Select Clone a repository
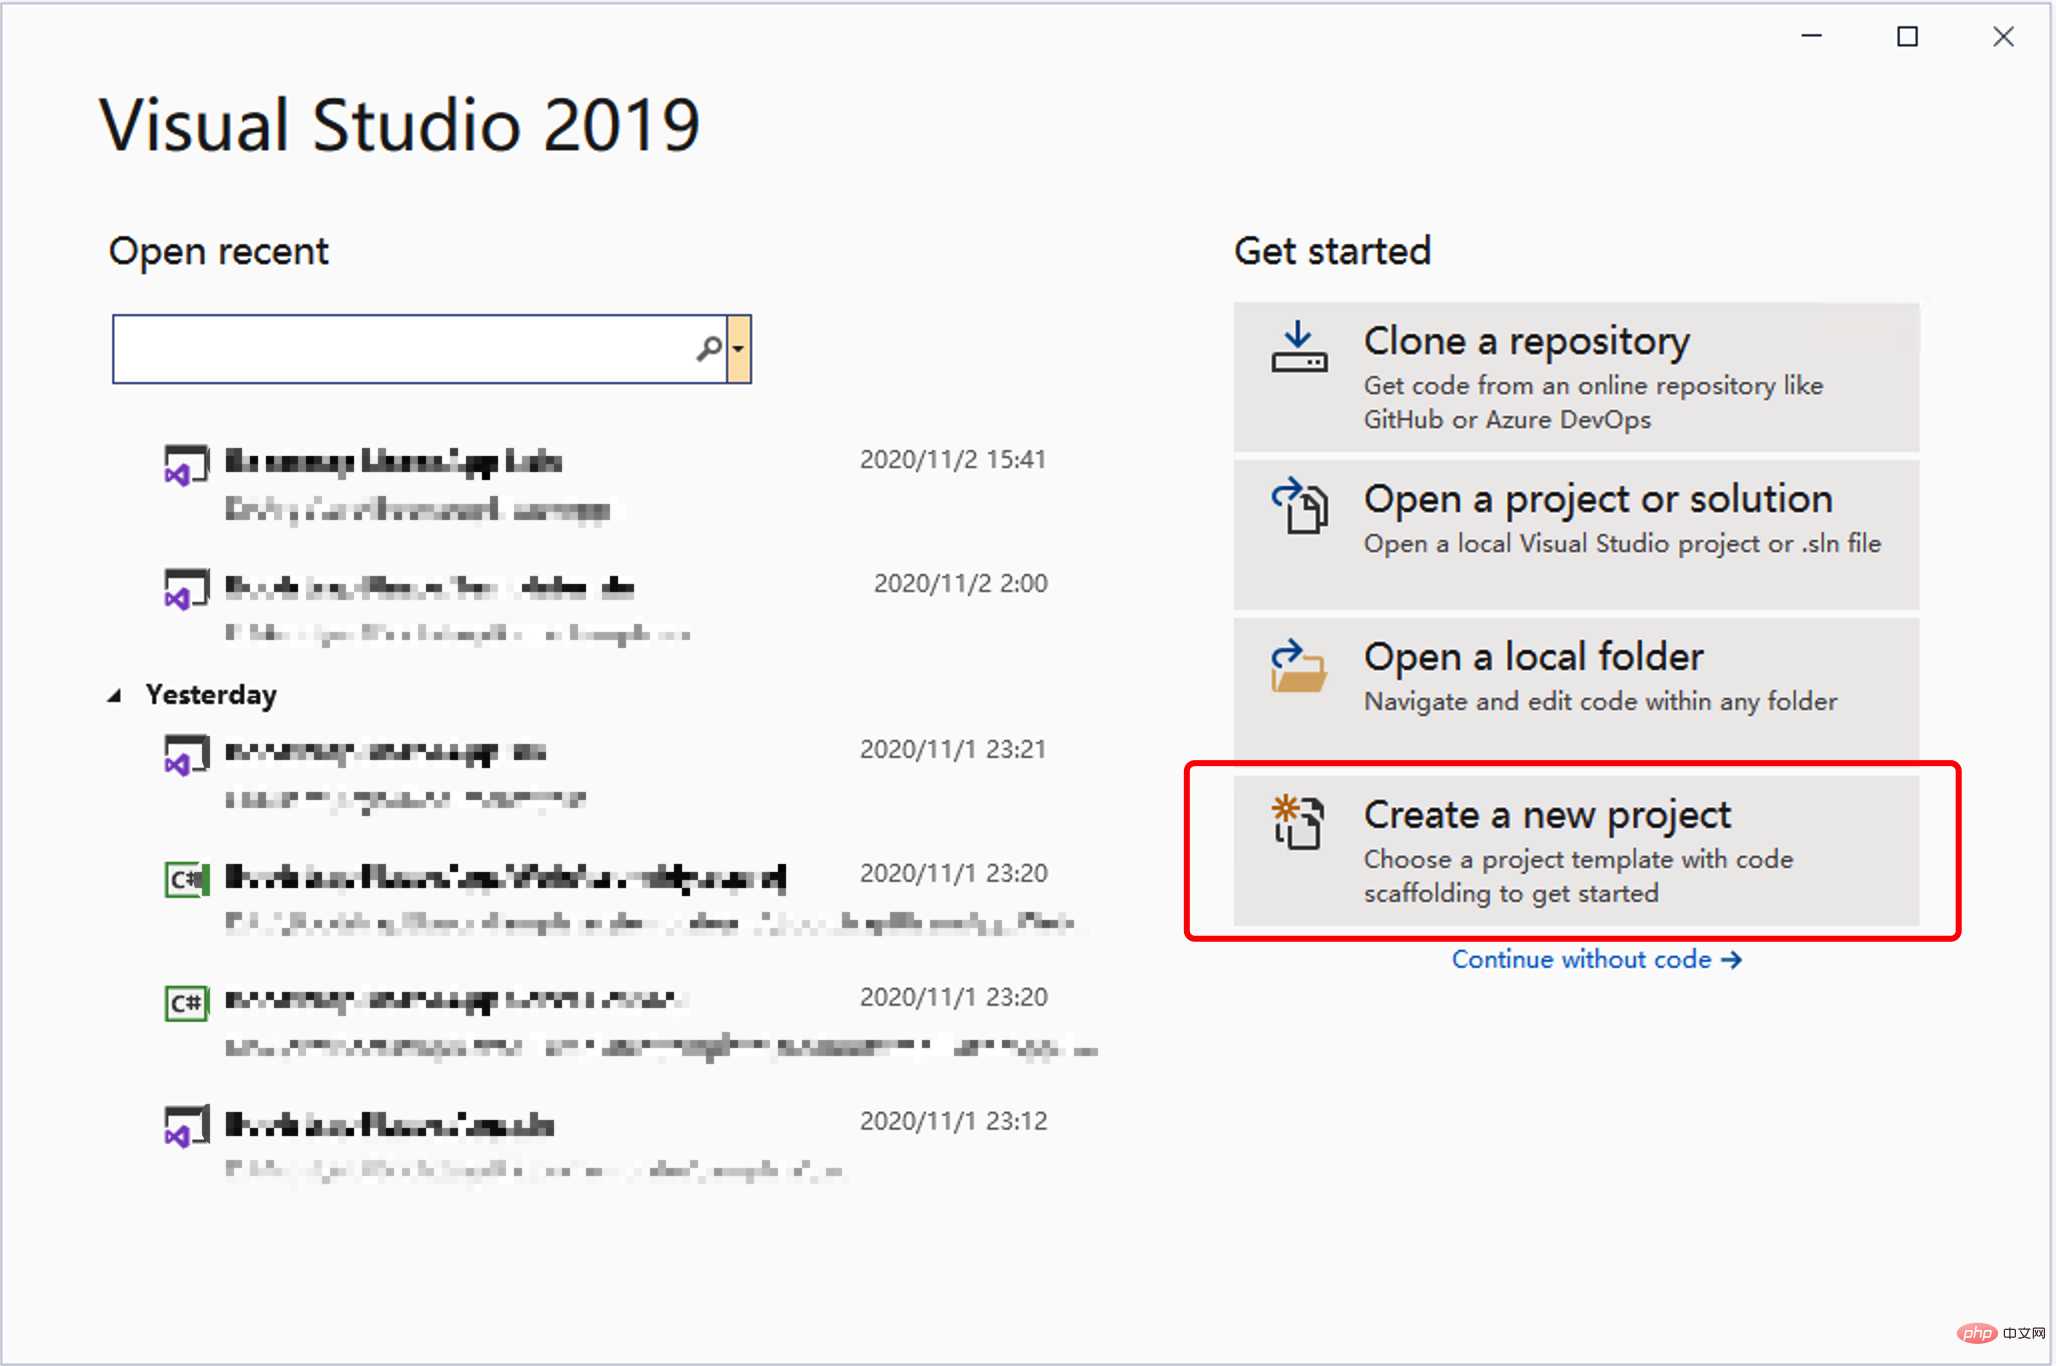 point(1576,377)
